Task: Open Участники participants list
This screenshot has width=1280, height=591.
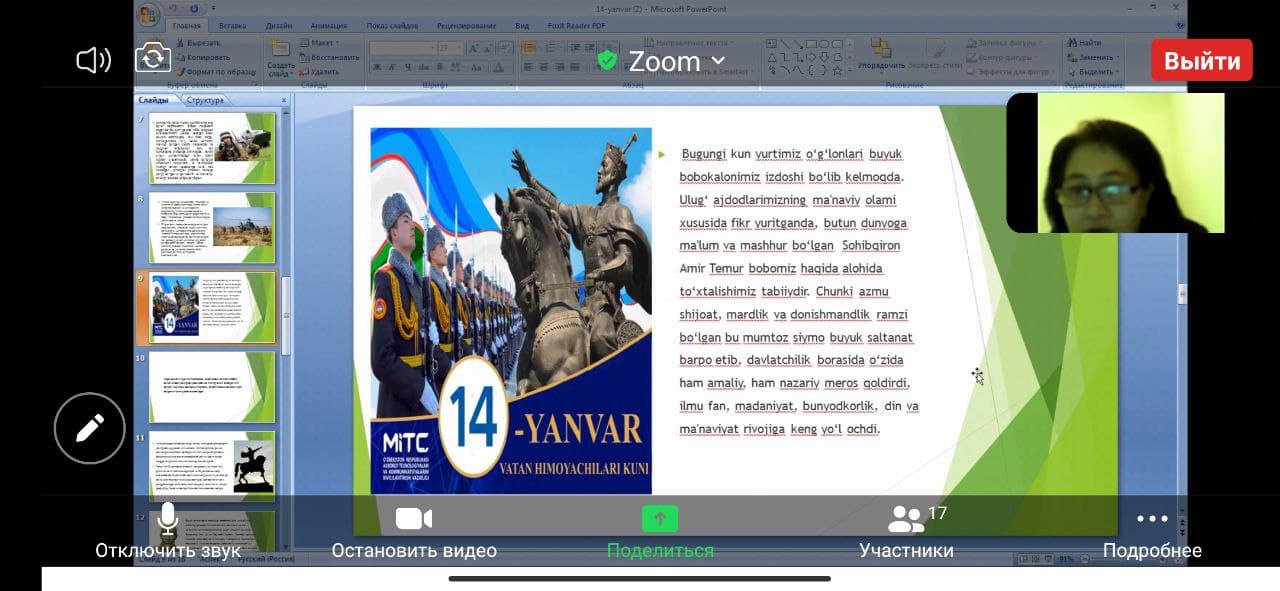Action: coord(906,530)
